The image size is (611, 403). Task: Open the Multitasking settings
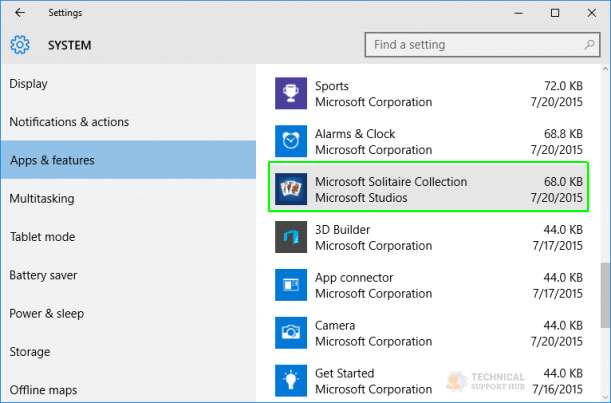point(128,198)
